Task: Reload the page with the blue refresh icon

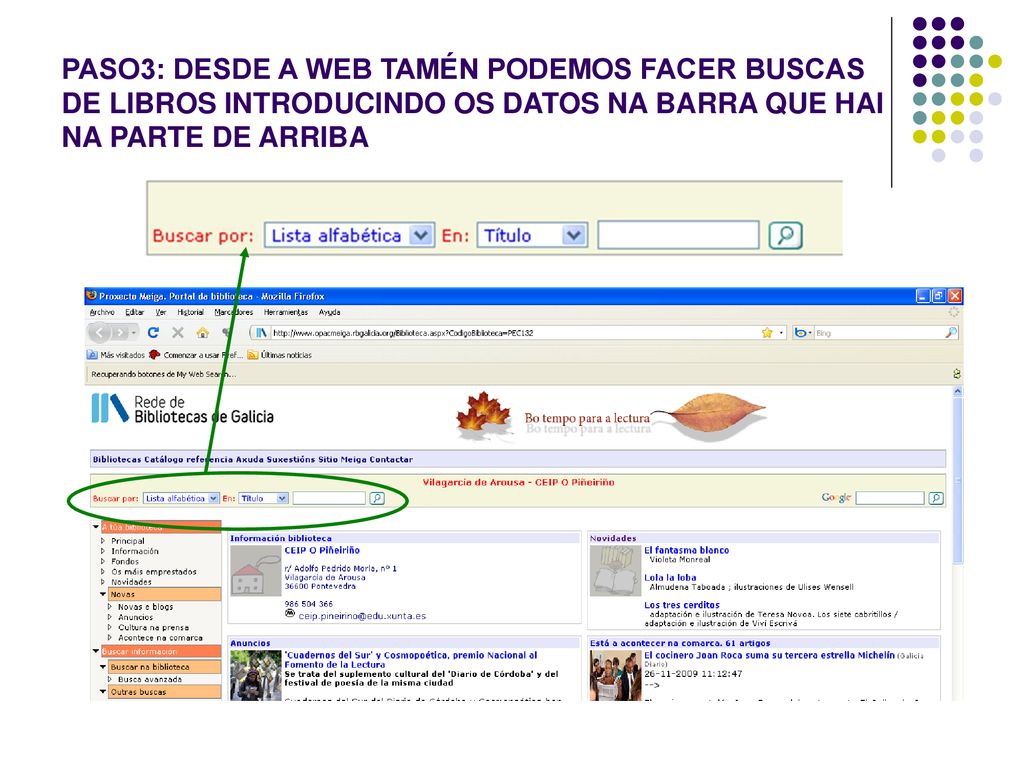Action: point(153,332)
